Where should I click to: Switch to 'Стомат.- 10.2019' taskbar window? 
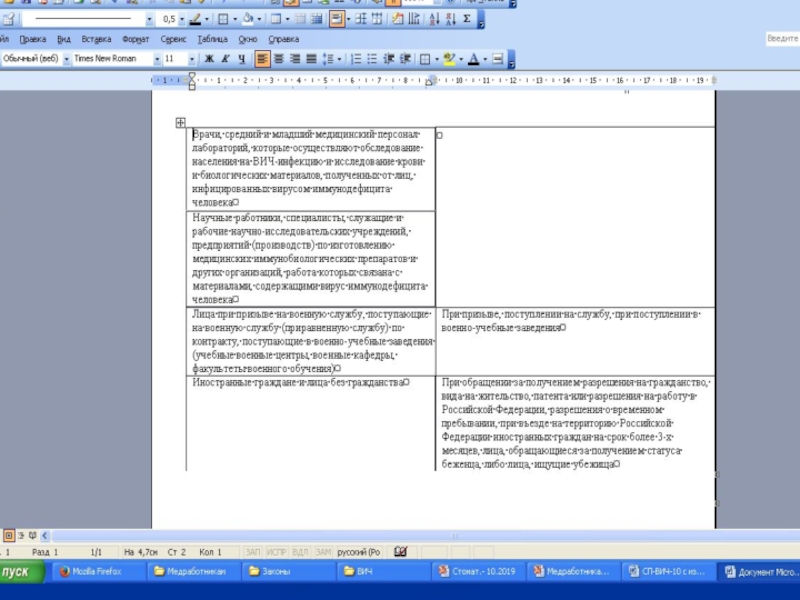click(478, 571)
